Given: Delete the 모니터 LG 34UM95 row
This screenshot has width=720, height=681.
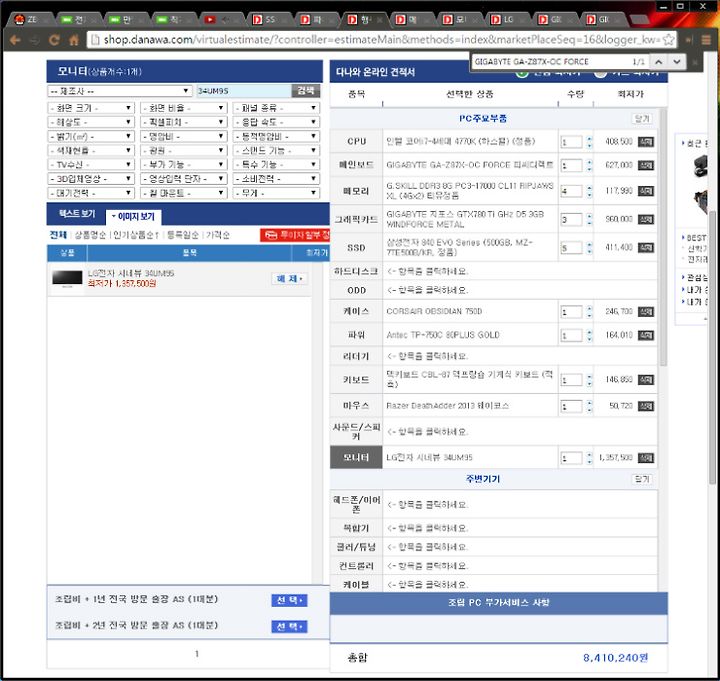Looking at the screenshot, I should 646,458.
